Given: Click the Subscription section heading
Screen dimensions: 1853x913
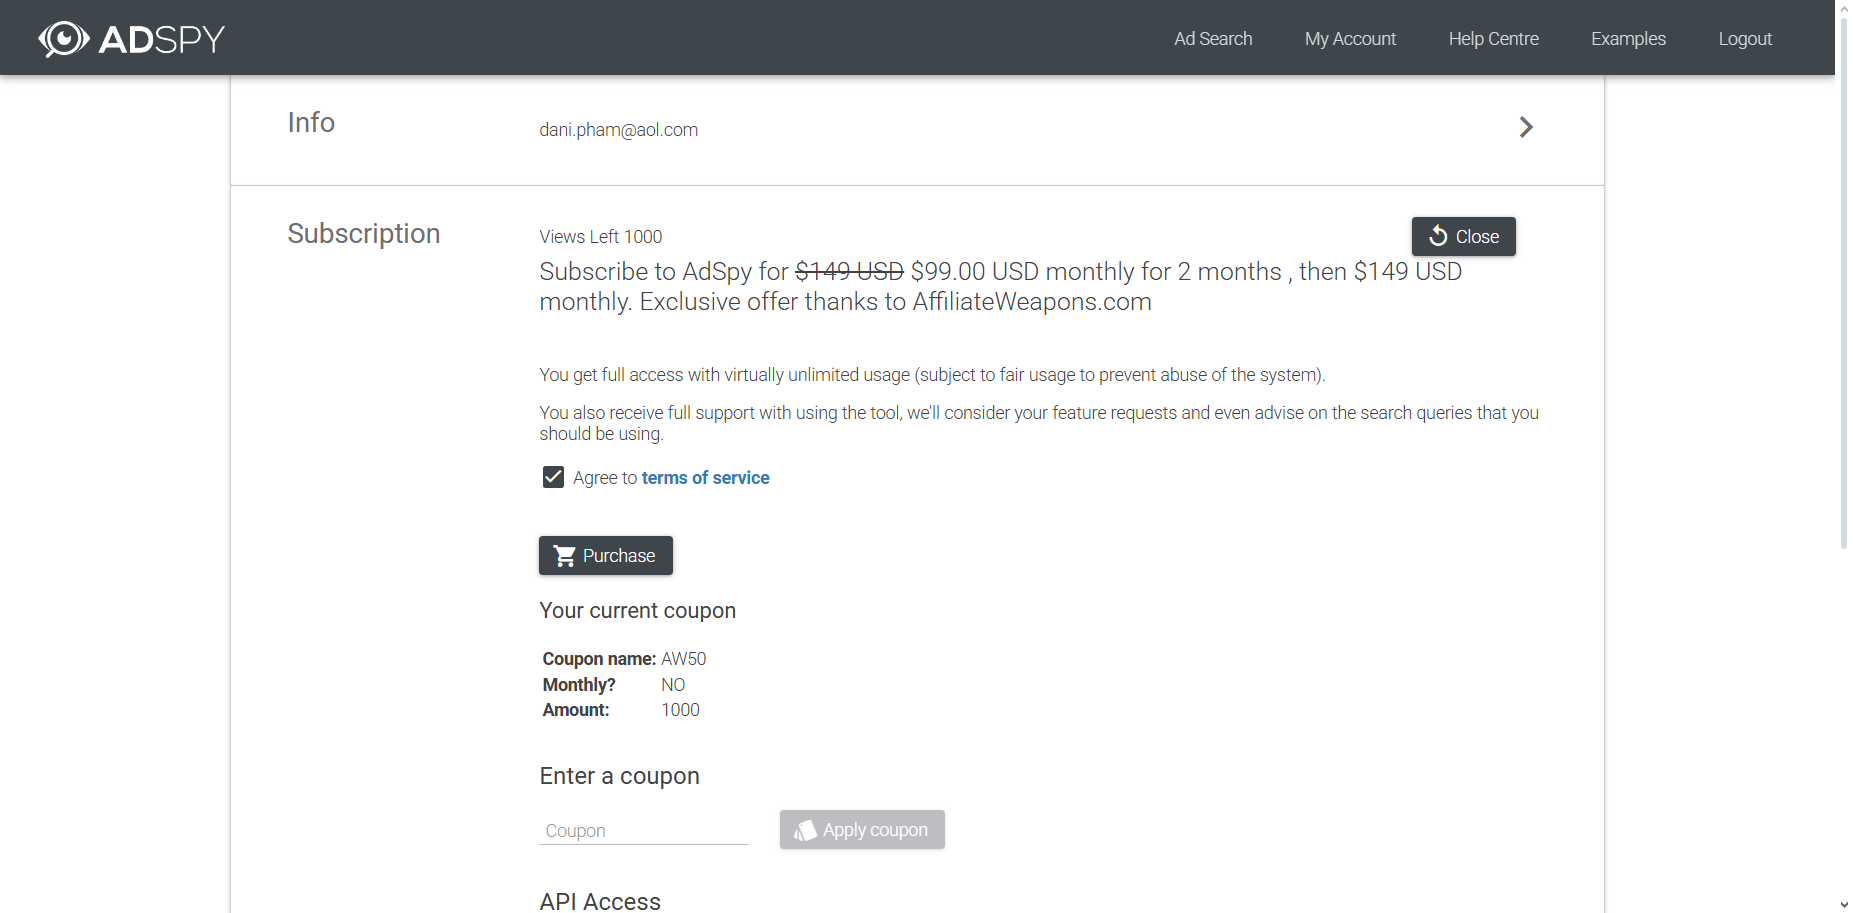Looking at the screenshot, I should (x=363, y=233).
